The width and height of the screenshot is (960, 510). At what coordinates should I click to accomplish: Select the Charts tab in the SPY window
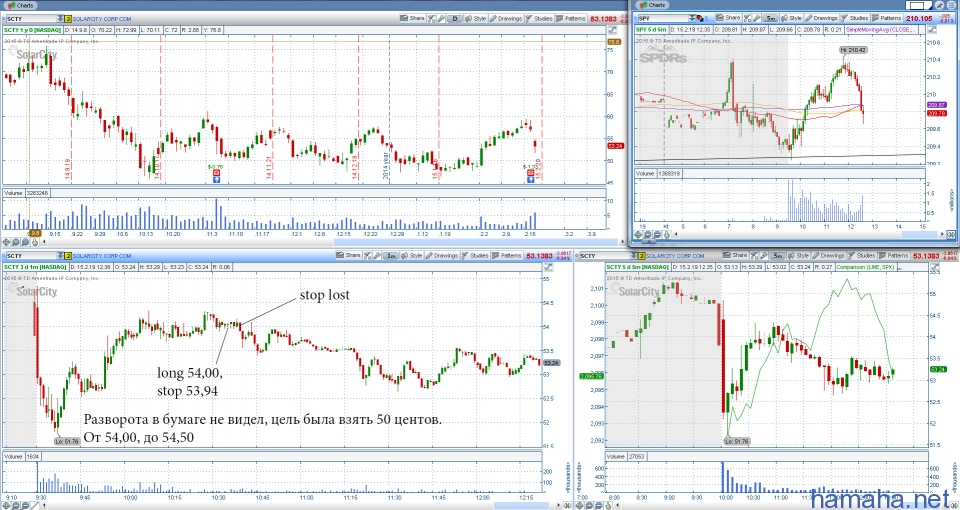(652, 5)
